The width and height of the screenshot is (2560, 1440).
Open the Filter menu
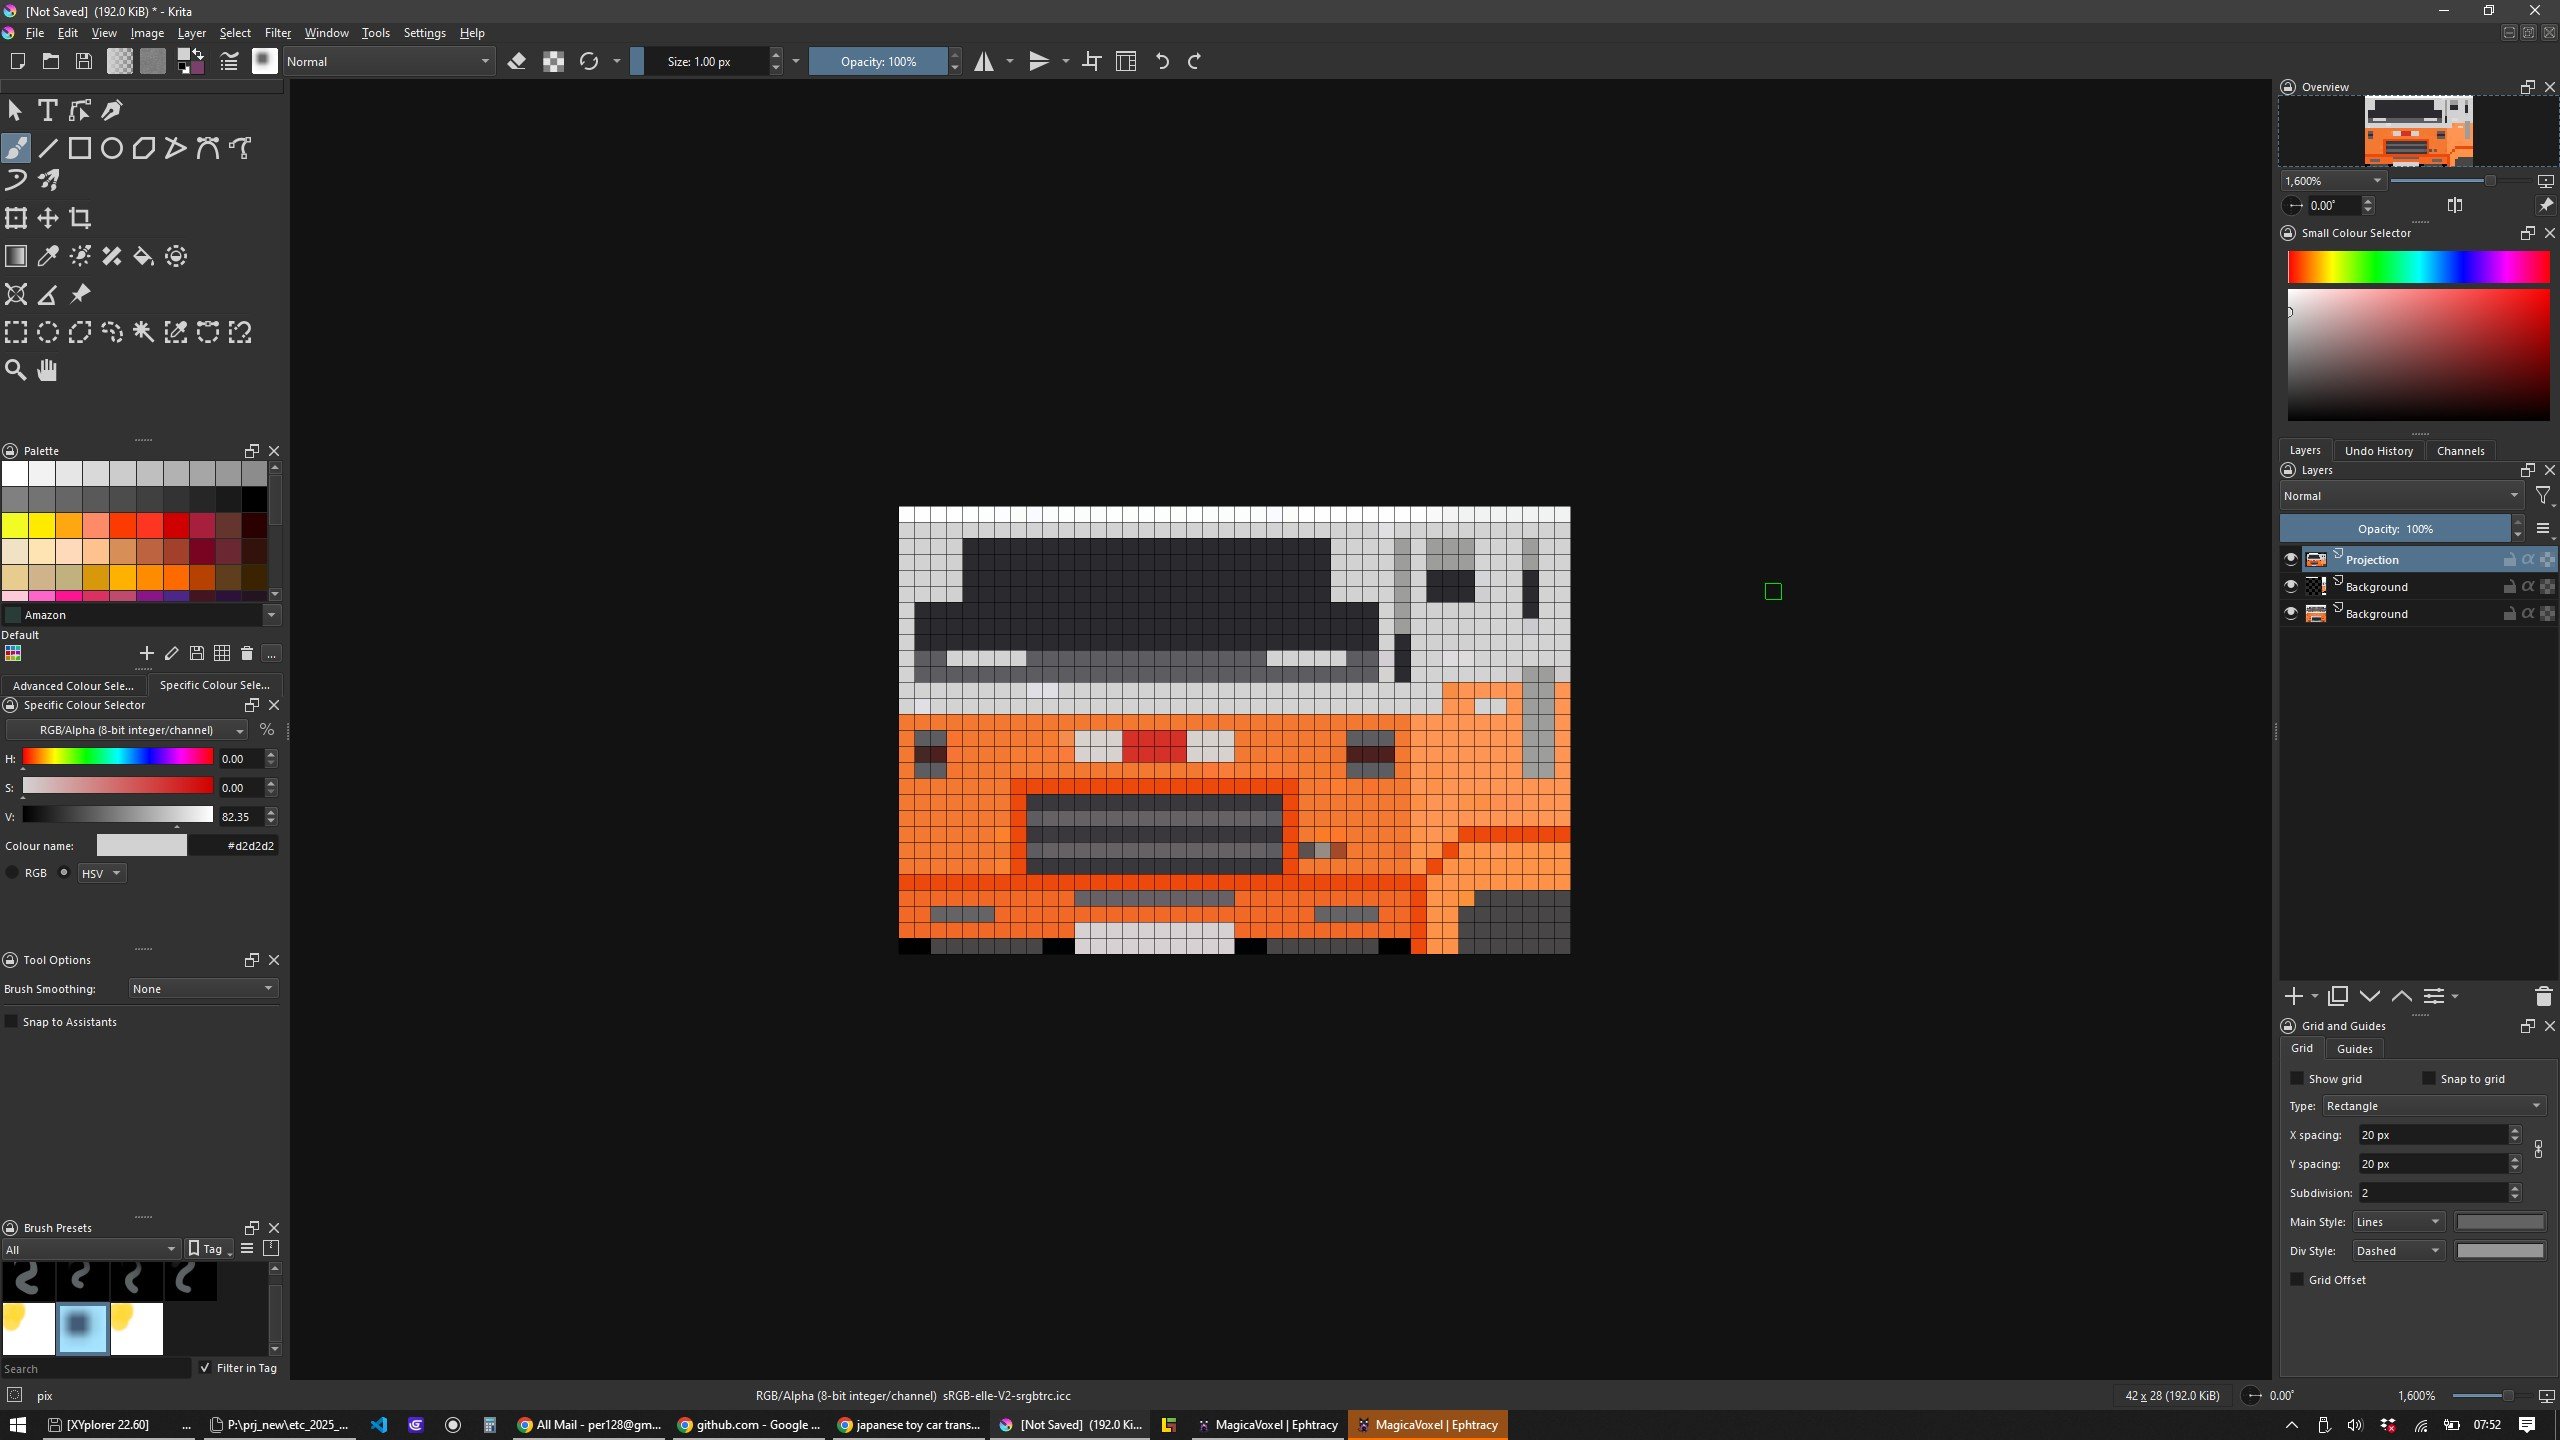tap(277, 32)
